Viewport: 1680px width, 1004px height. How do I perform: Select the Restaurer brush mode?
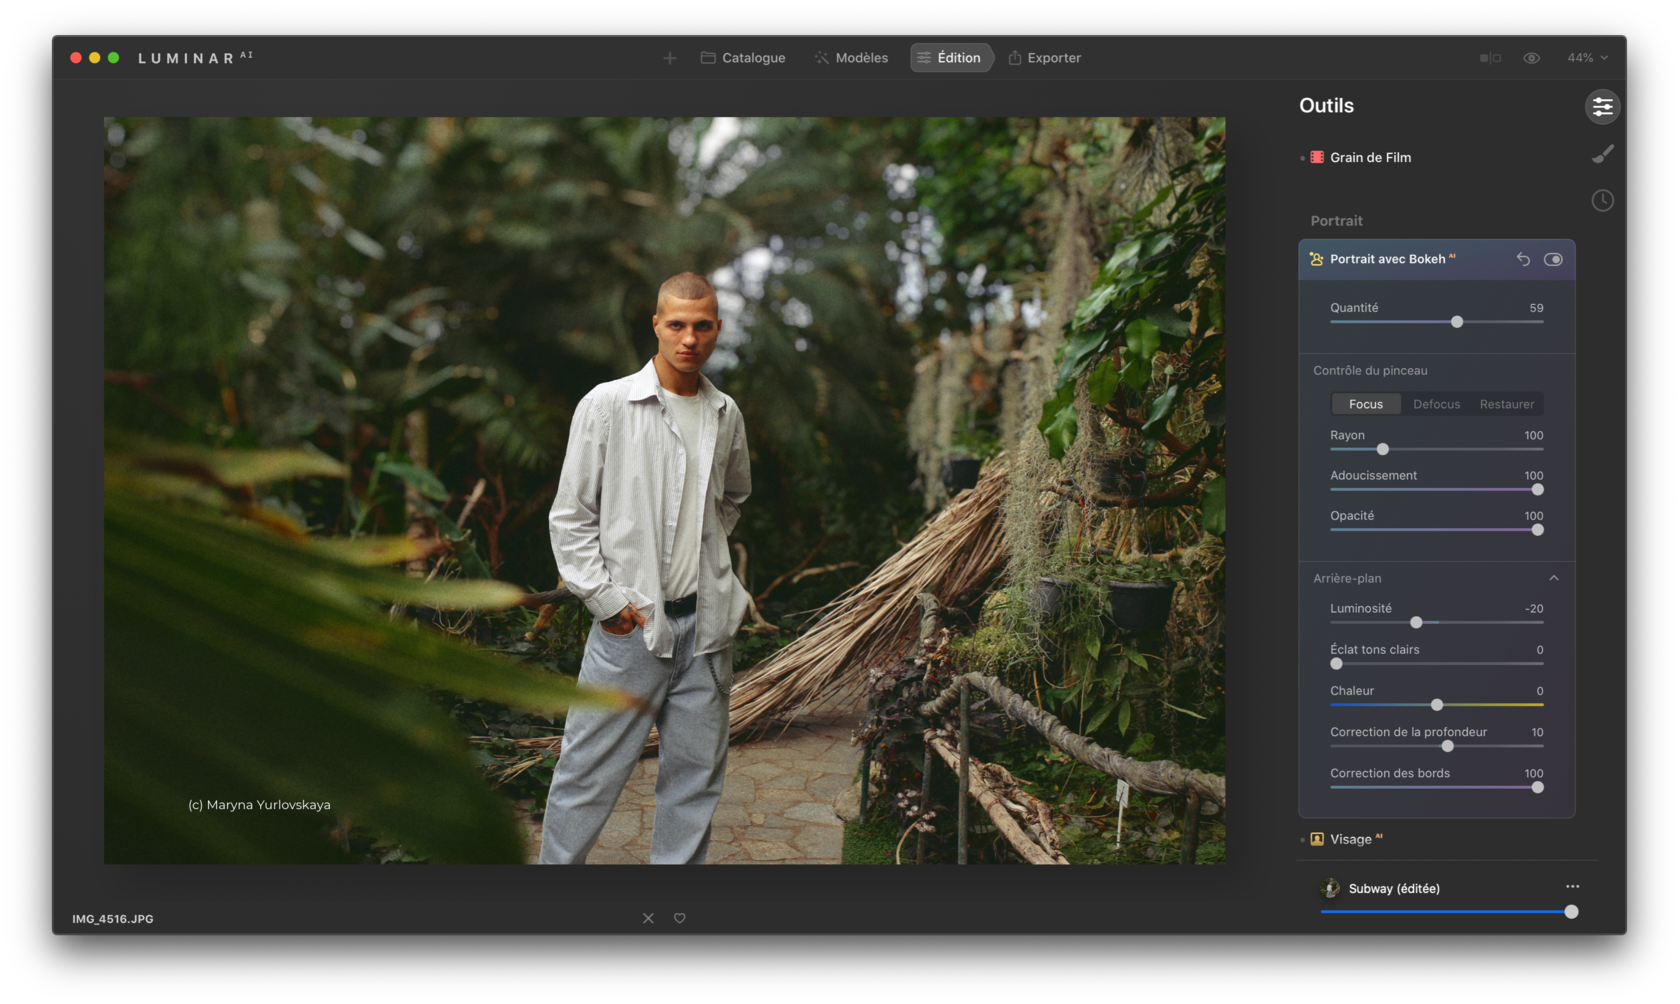[x=1506, y=404]
